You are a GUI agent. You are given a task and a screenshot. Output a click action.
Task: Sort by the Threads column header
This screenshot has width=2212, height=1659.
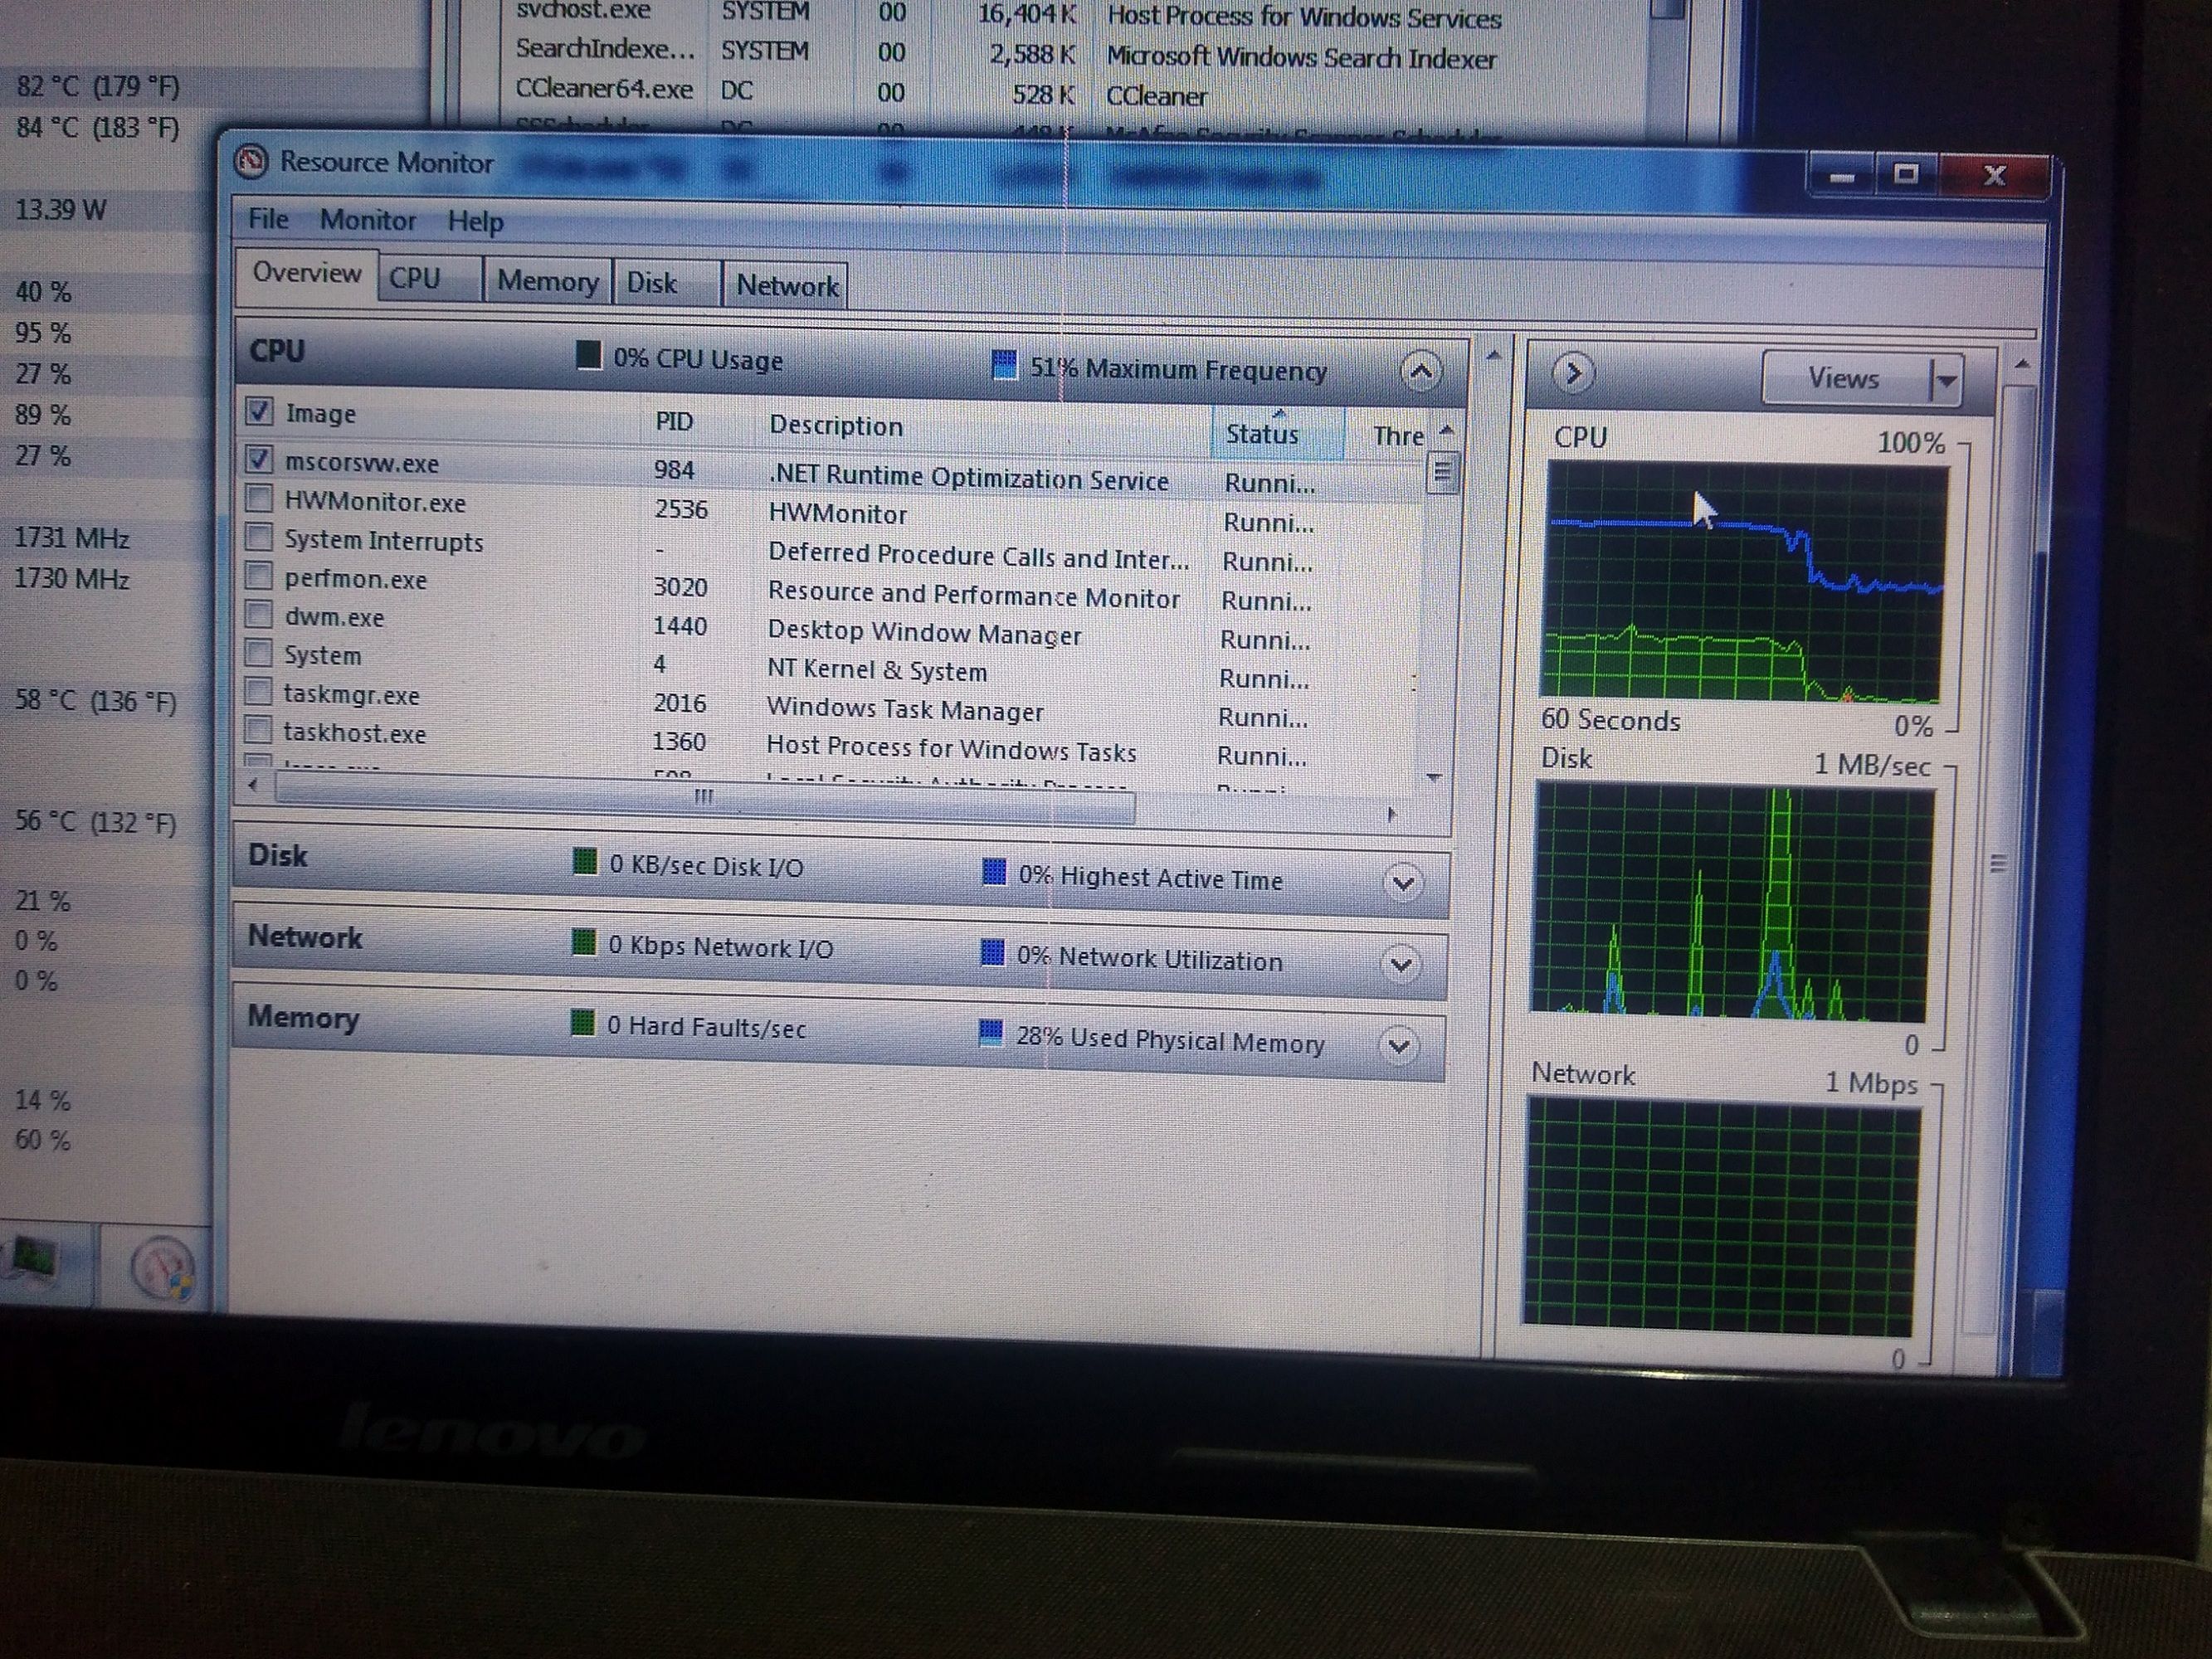coord(1398,435)
